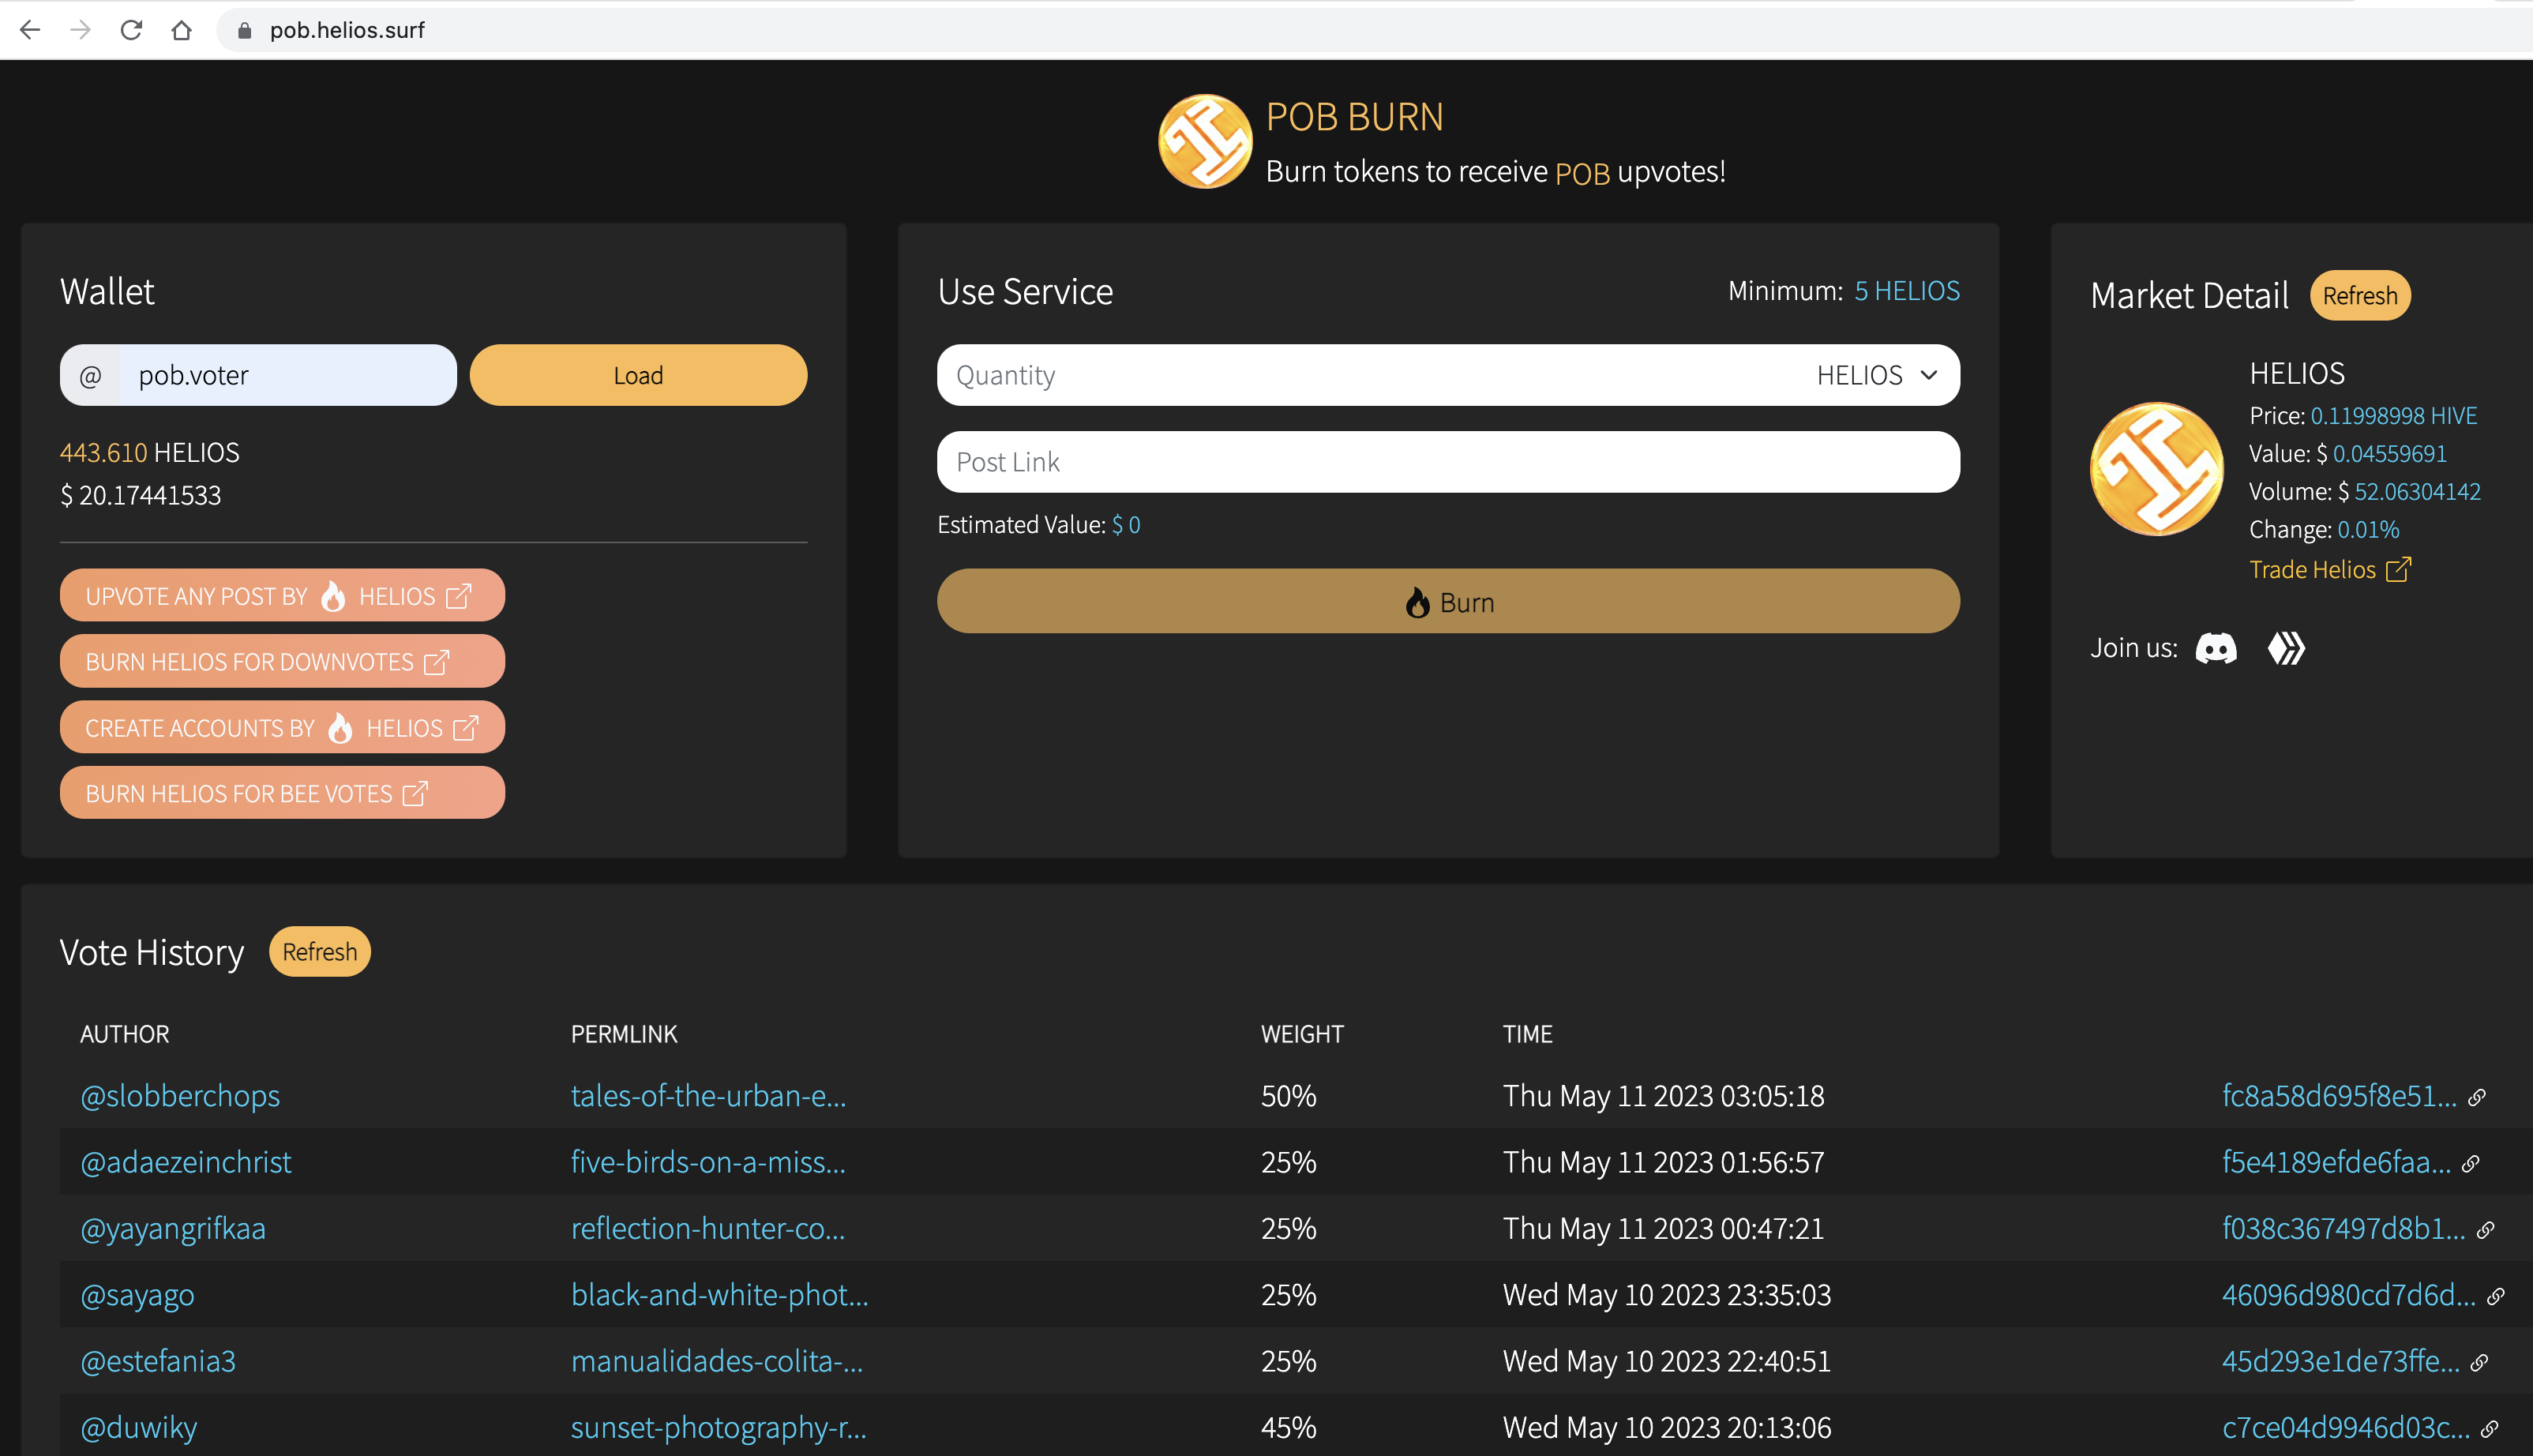Click the price value 0.11998998 HIVE
The width and height of the screenshot is (2533, 1456).
pos(2393,416)
